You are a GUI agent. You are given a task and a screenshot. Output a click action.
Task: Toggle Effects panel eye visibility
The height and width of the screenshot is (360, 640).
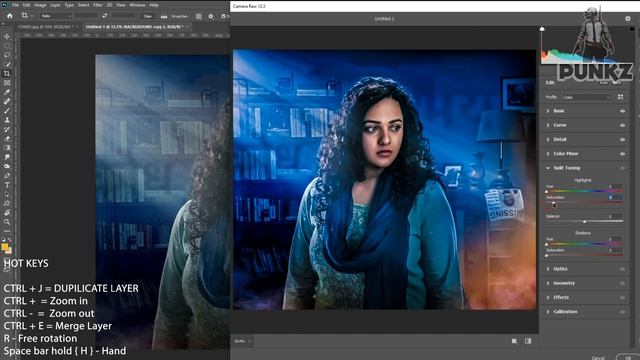point(622,298)
